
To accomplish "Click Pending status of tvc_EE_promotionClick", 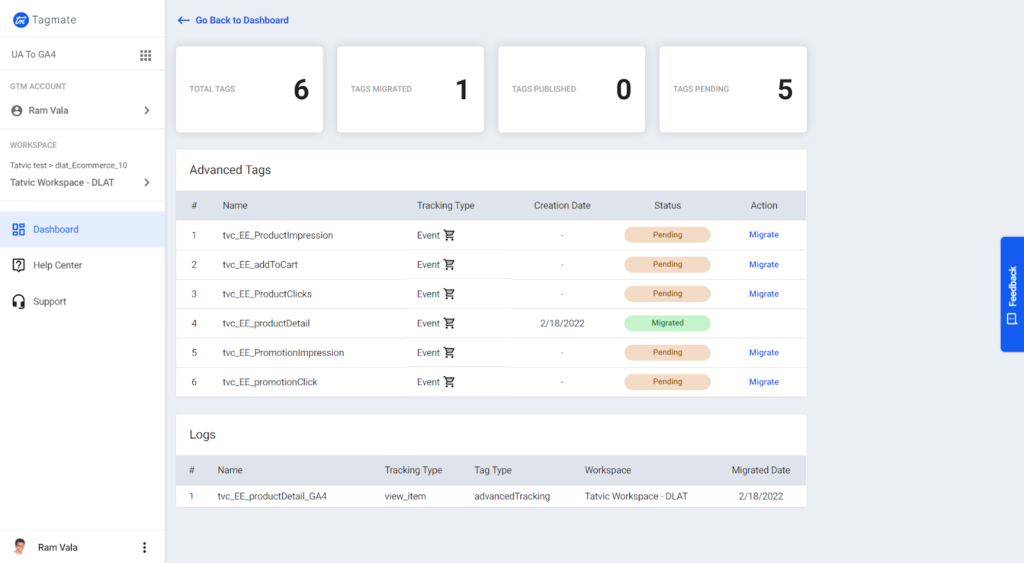I will [x=667, y=382].
